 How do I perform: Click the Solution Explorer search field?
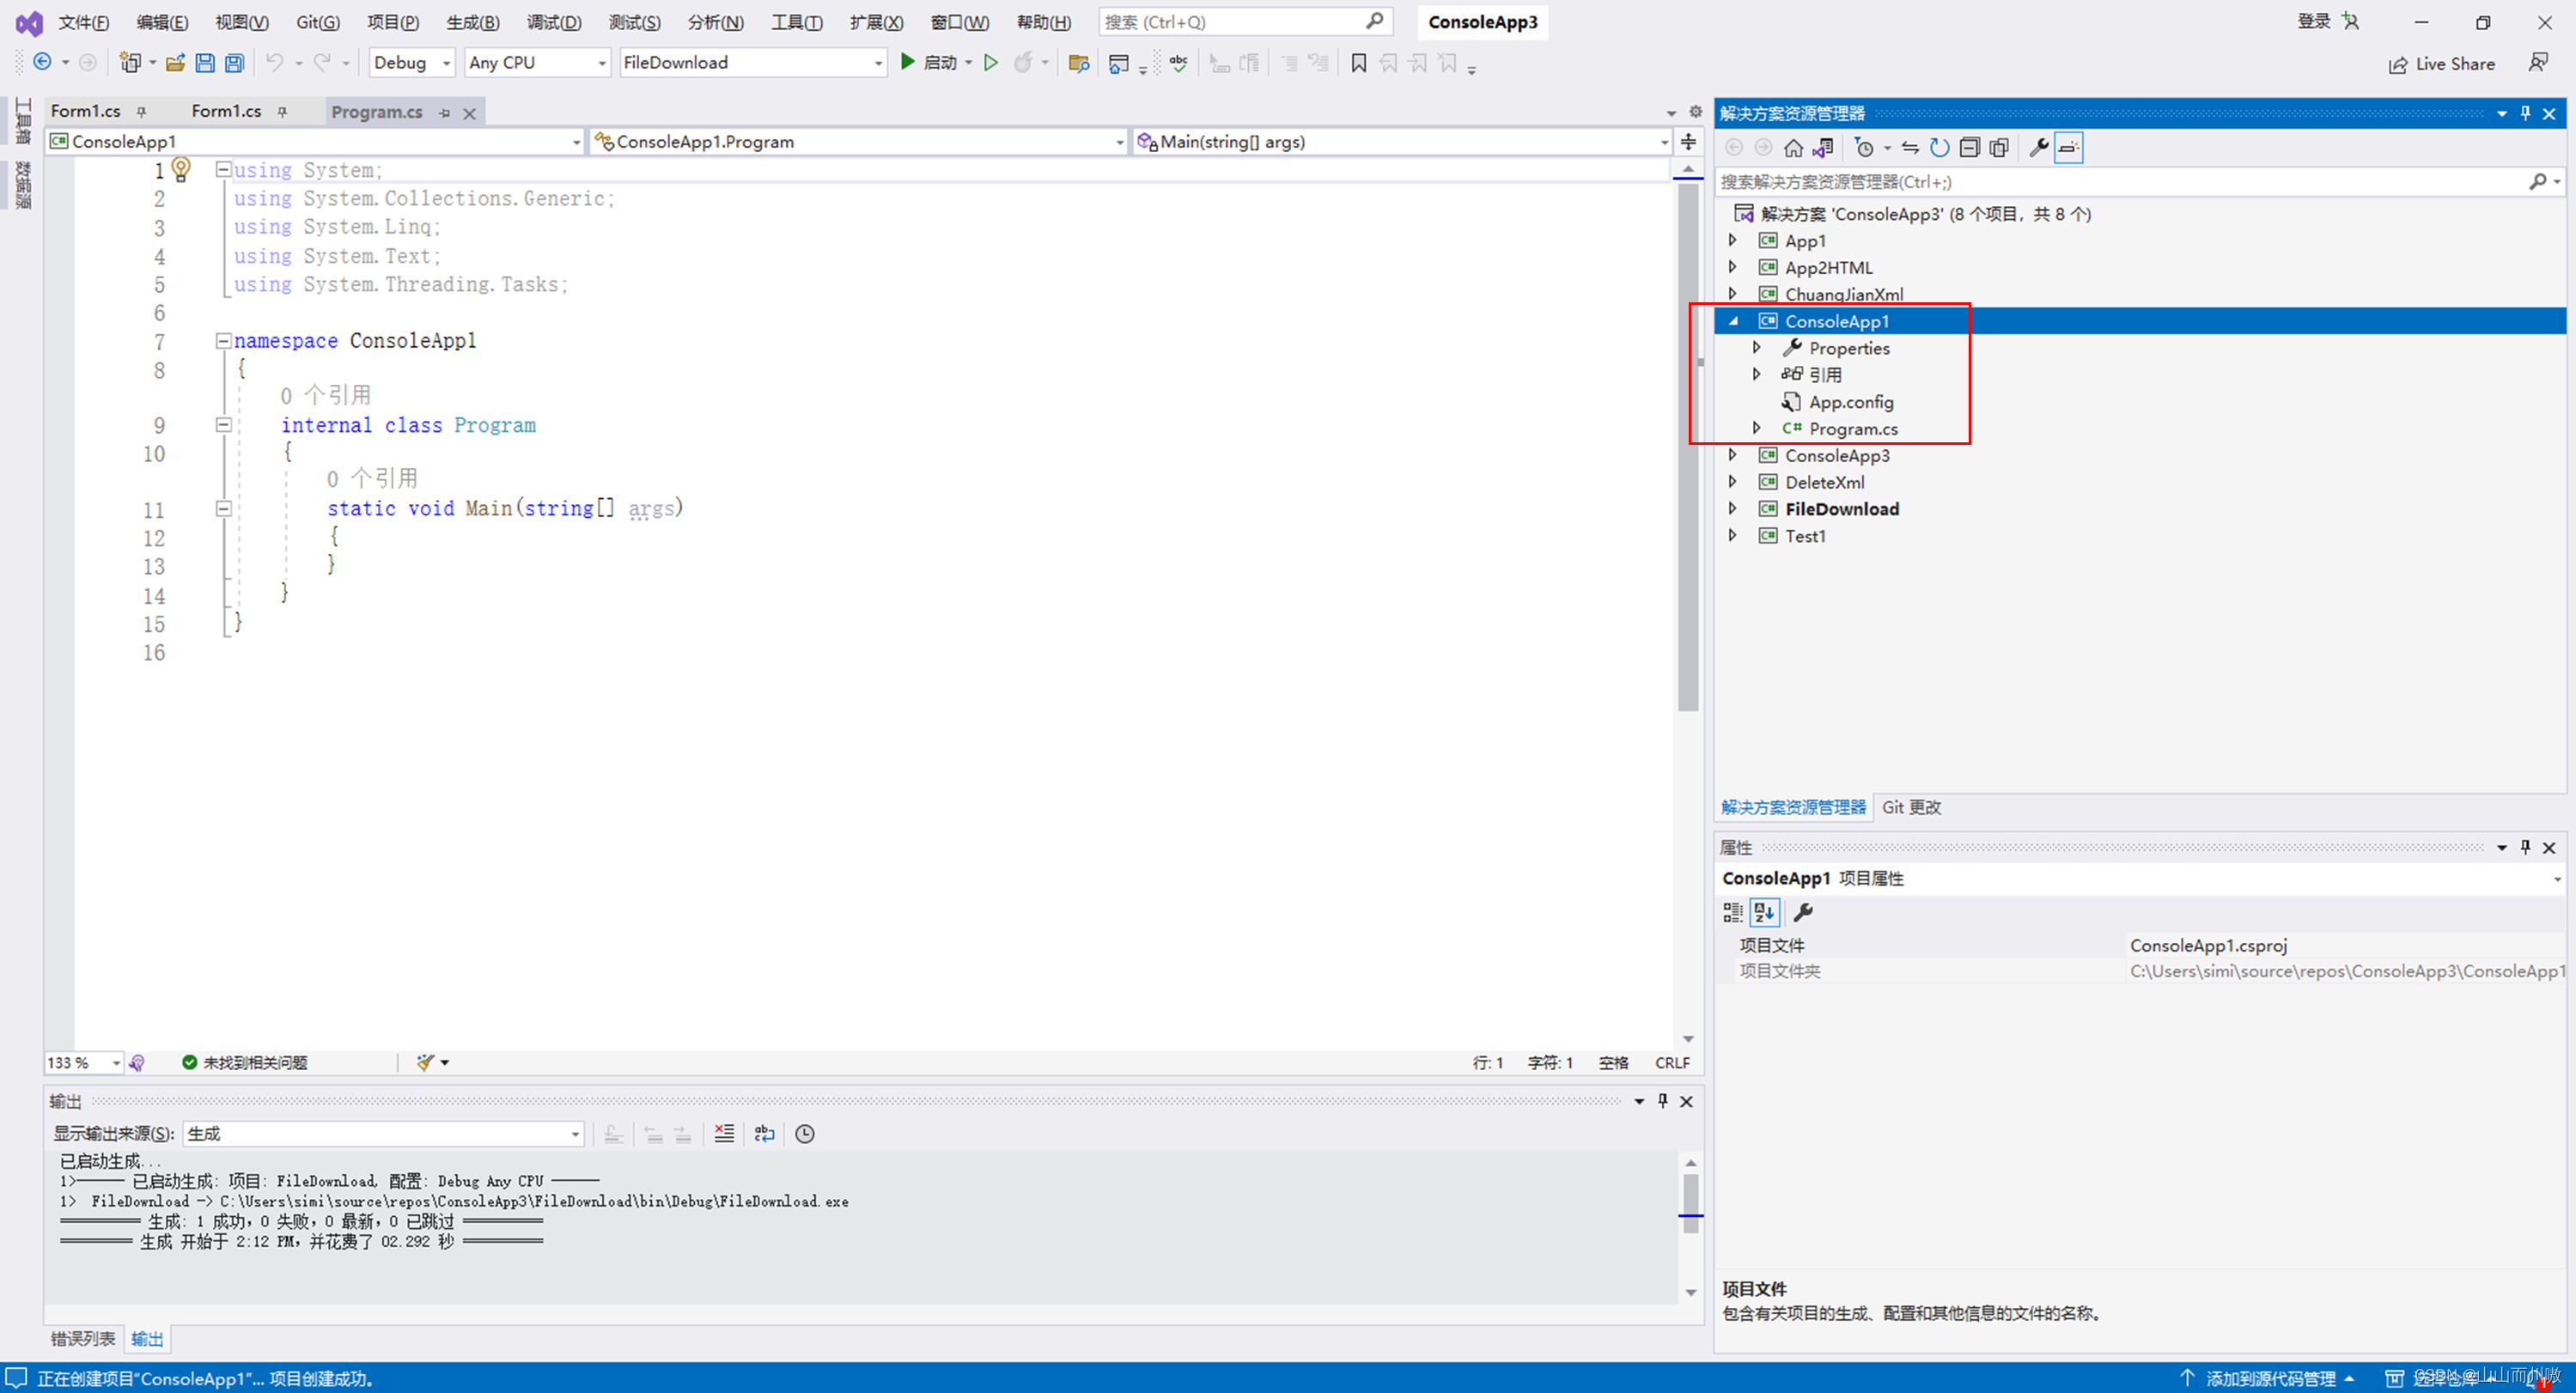tap(2120, 182)
